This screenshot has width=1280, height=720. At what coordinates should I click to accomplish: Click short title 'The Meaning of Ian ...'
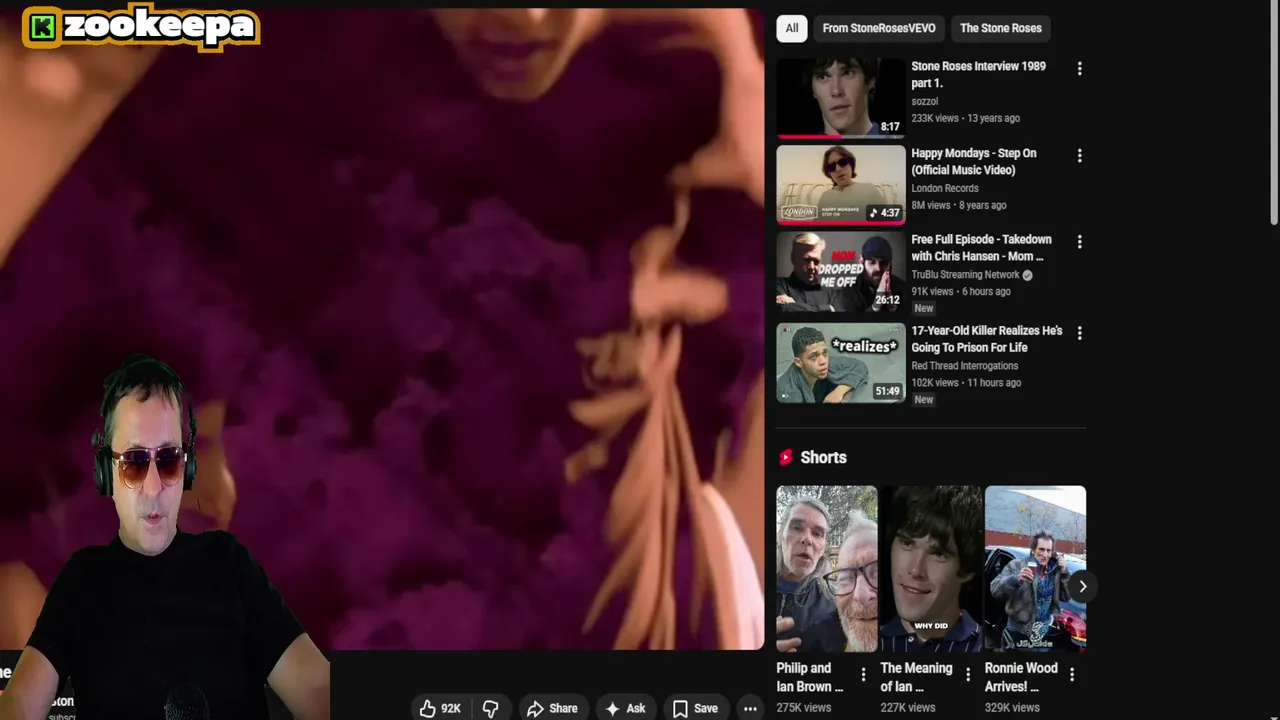(916, 677)
